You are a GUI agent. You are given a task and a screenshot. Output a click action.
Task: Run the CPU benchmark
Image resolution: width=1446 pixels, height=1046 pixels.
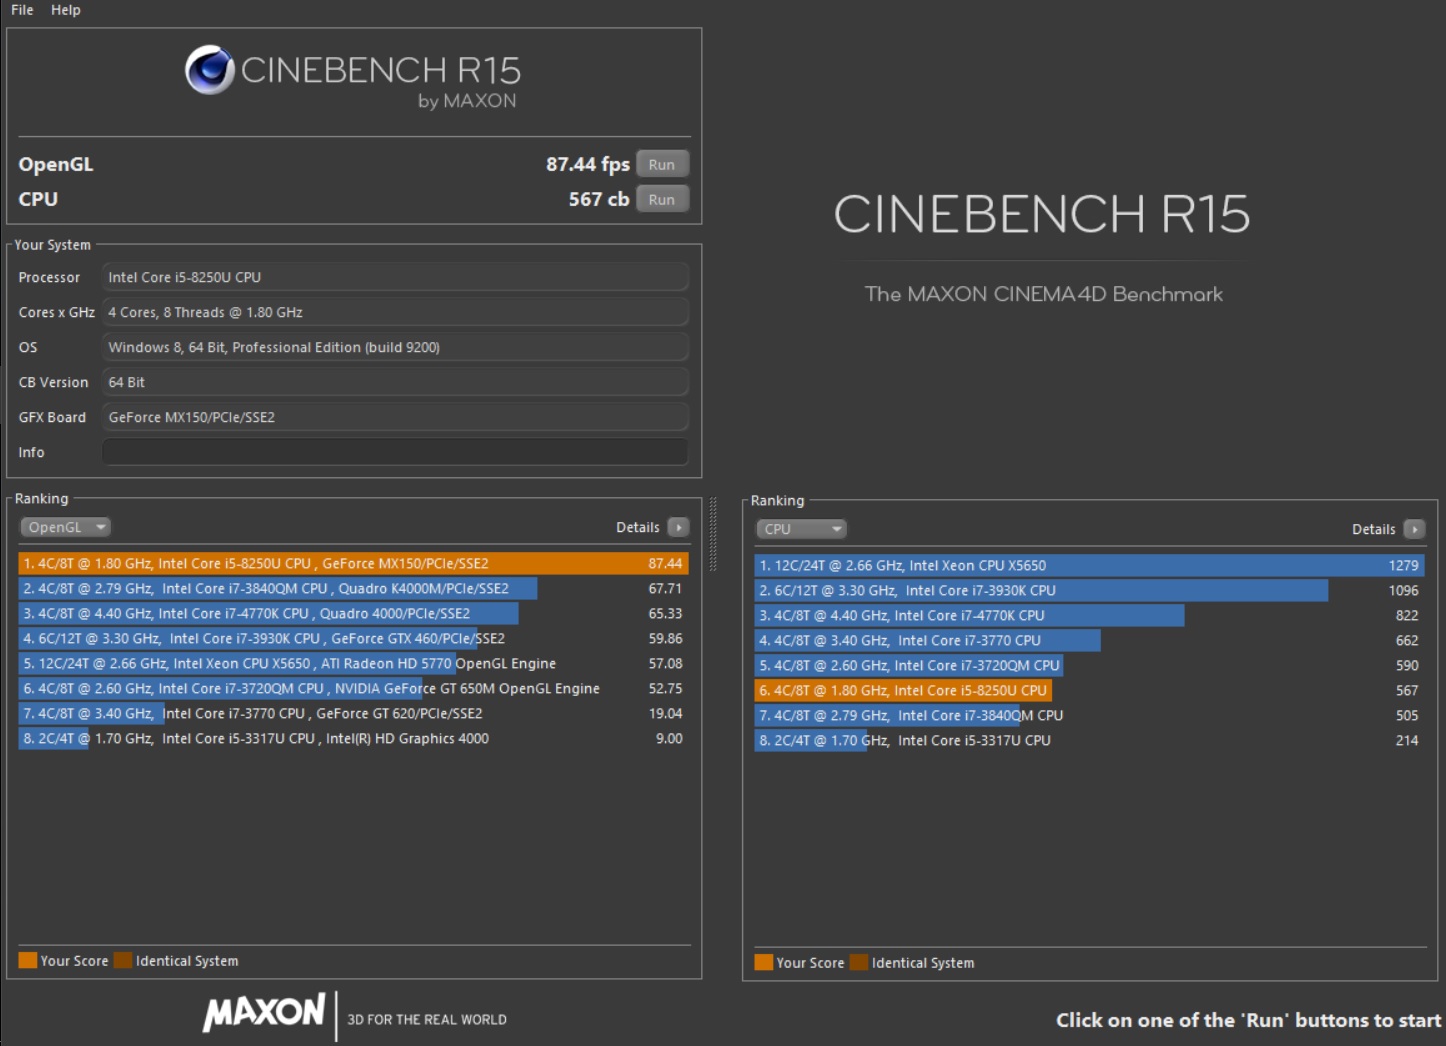click(x=662, y=199)
